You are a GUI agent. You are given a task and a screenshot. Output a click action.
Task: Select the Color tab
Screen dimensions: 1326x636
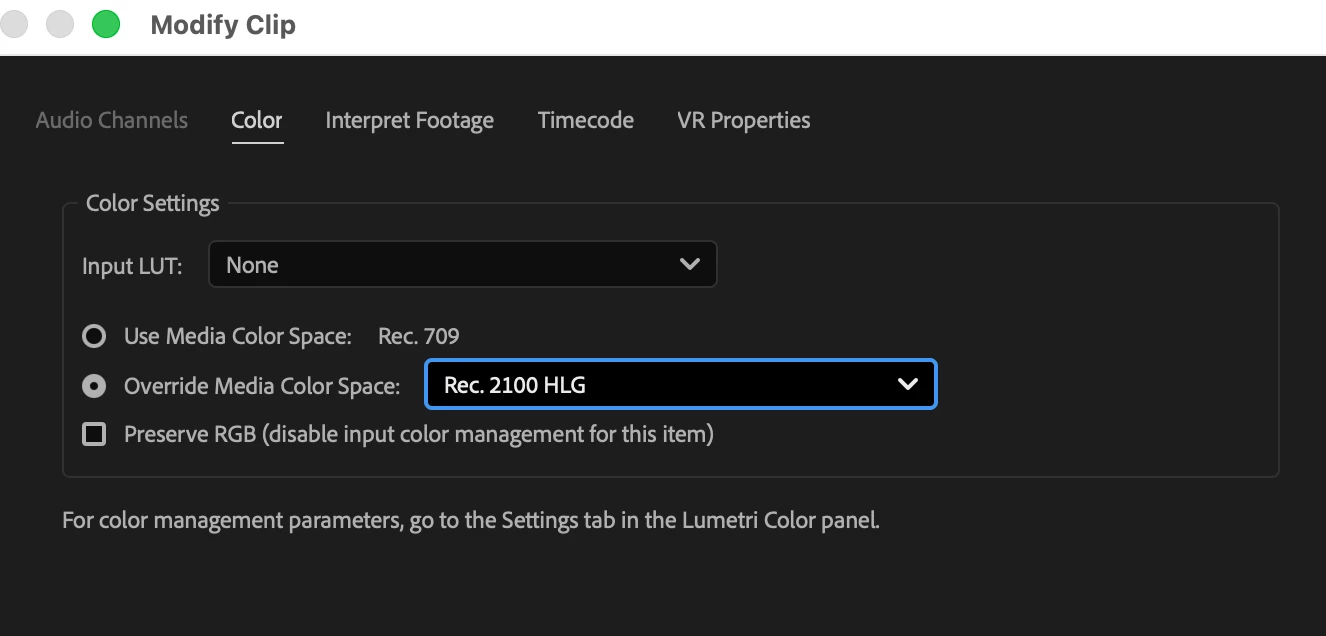[x=257, y=120]
